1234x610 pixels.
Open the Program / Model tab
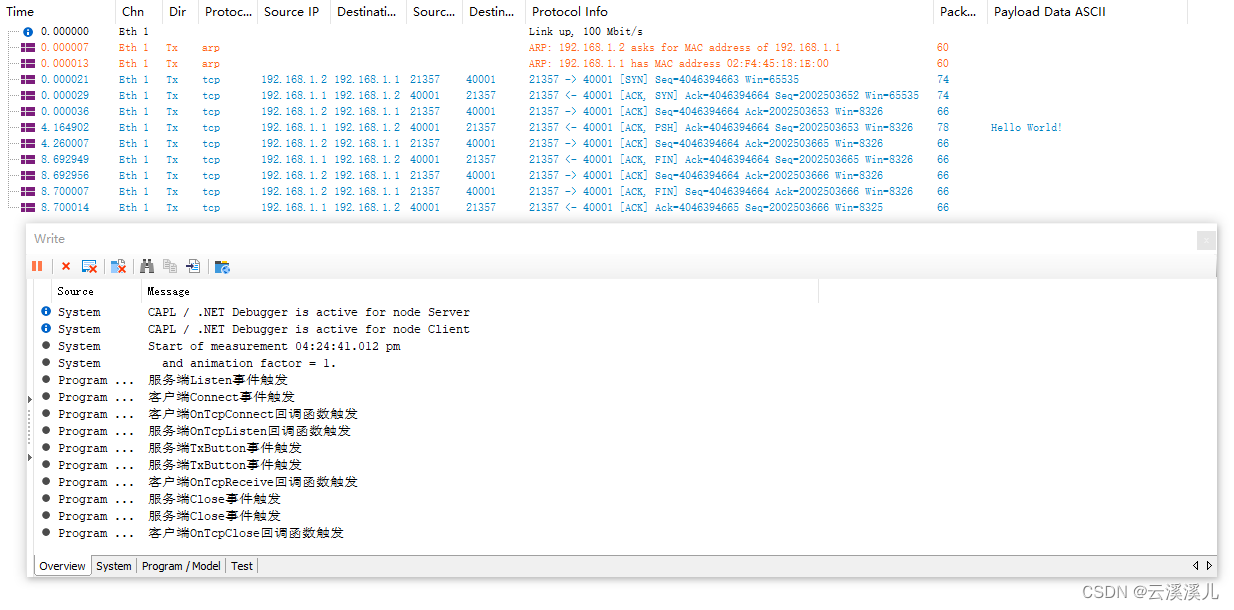click(180, 565)
